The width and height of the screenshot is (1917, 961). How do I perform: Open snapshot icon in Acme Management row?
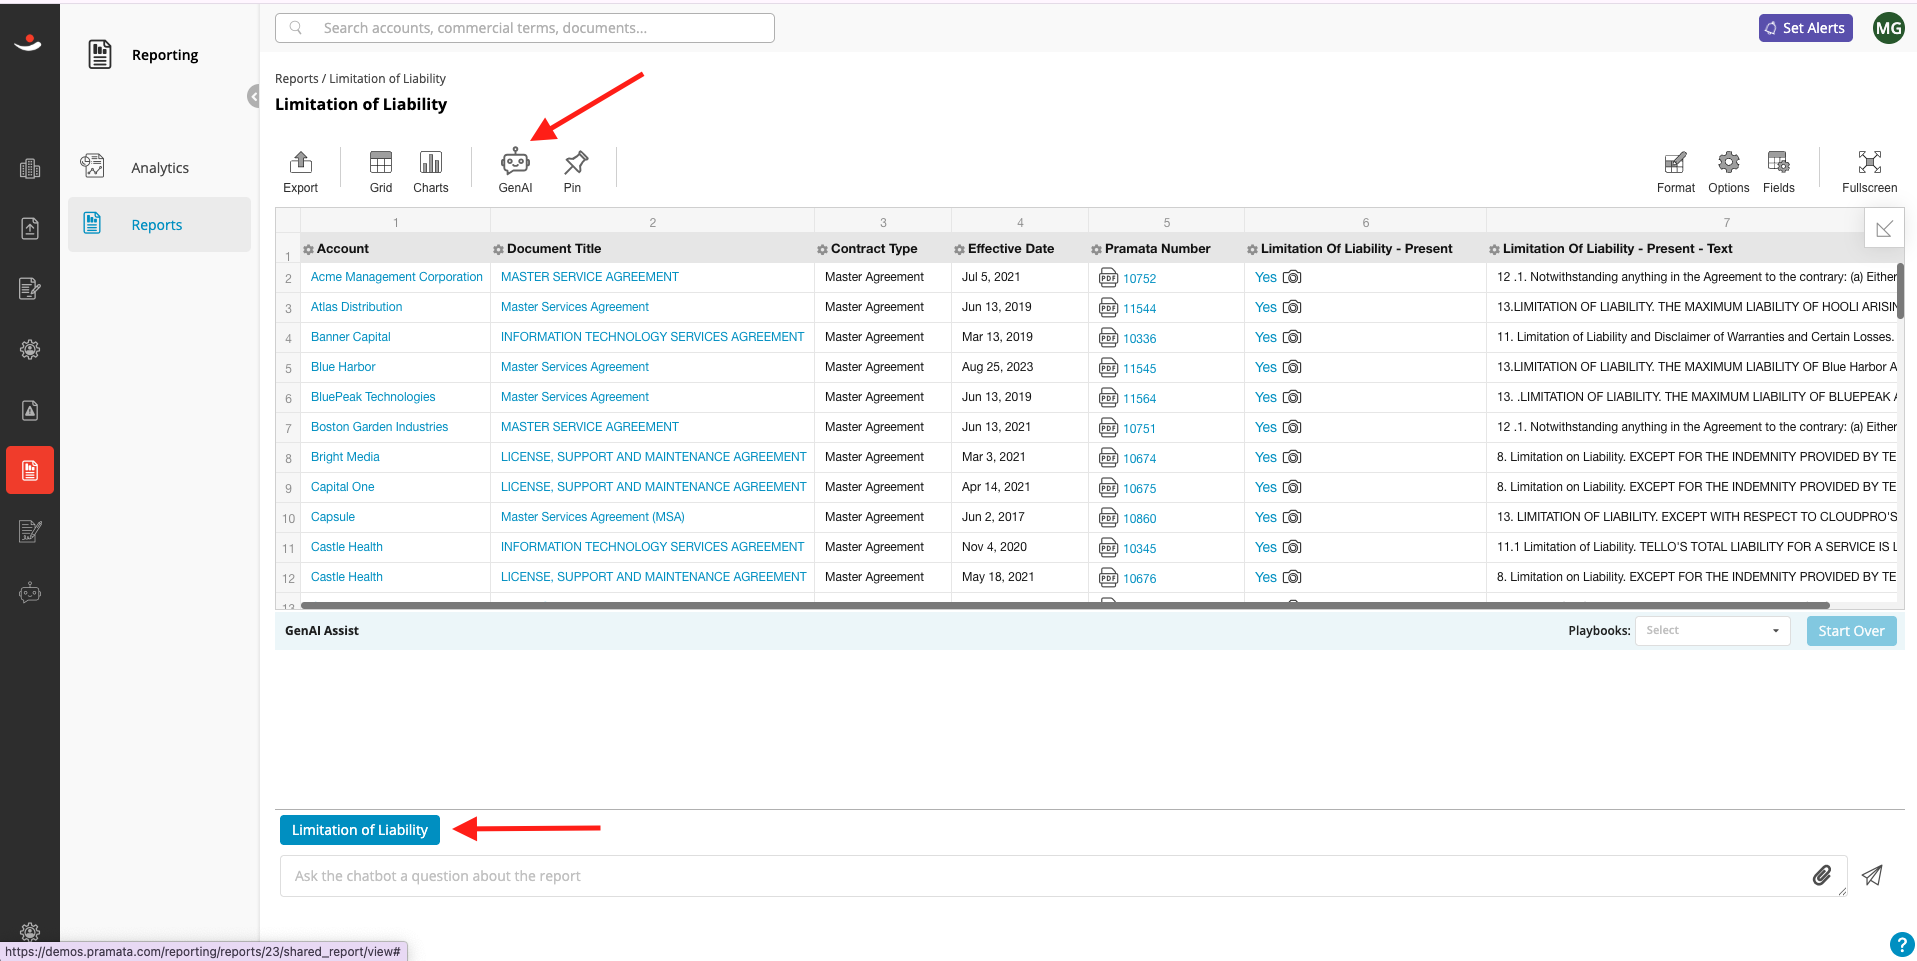tap(1292, 277)
